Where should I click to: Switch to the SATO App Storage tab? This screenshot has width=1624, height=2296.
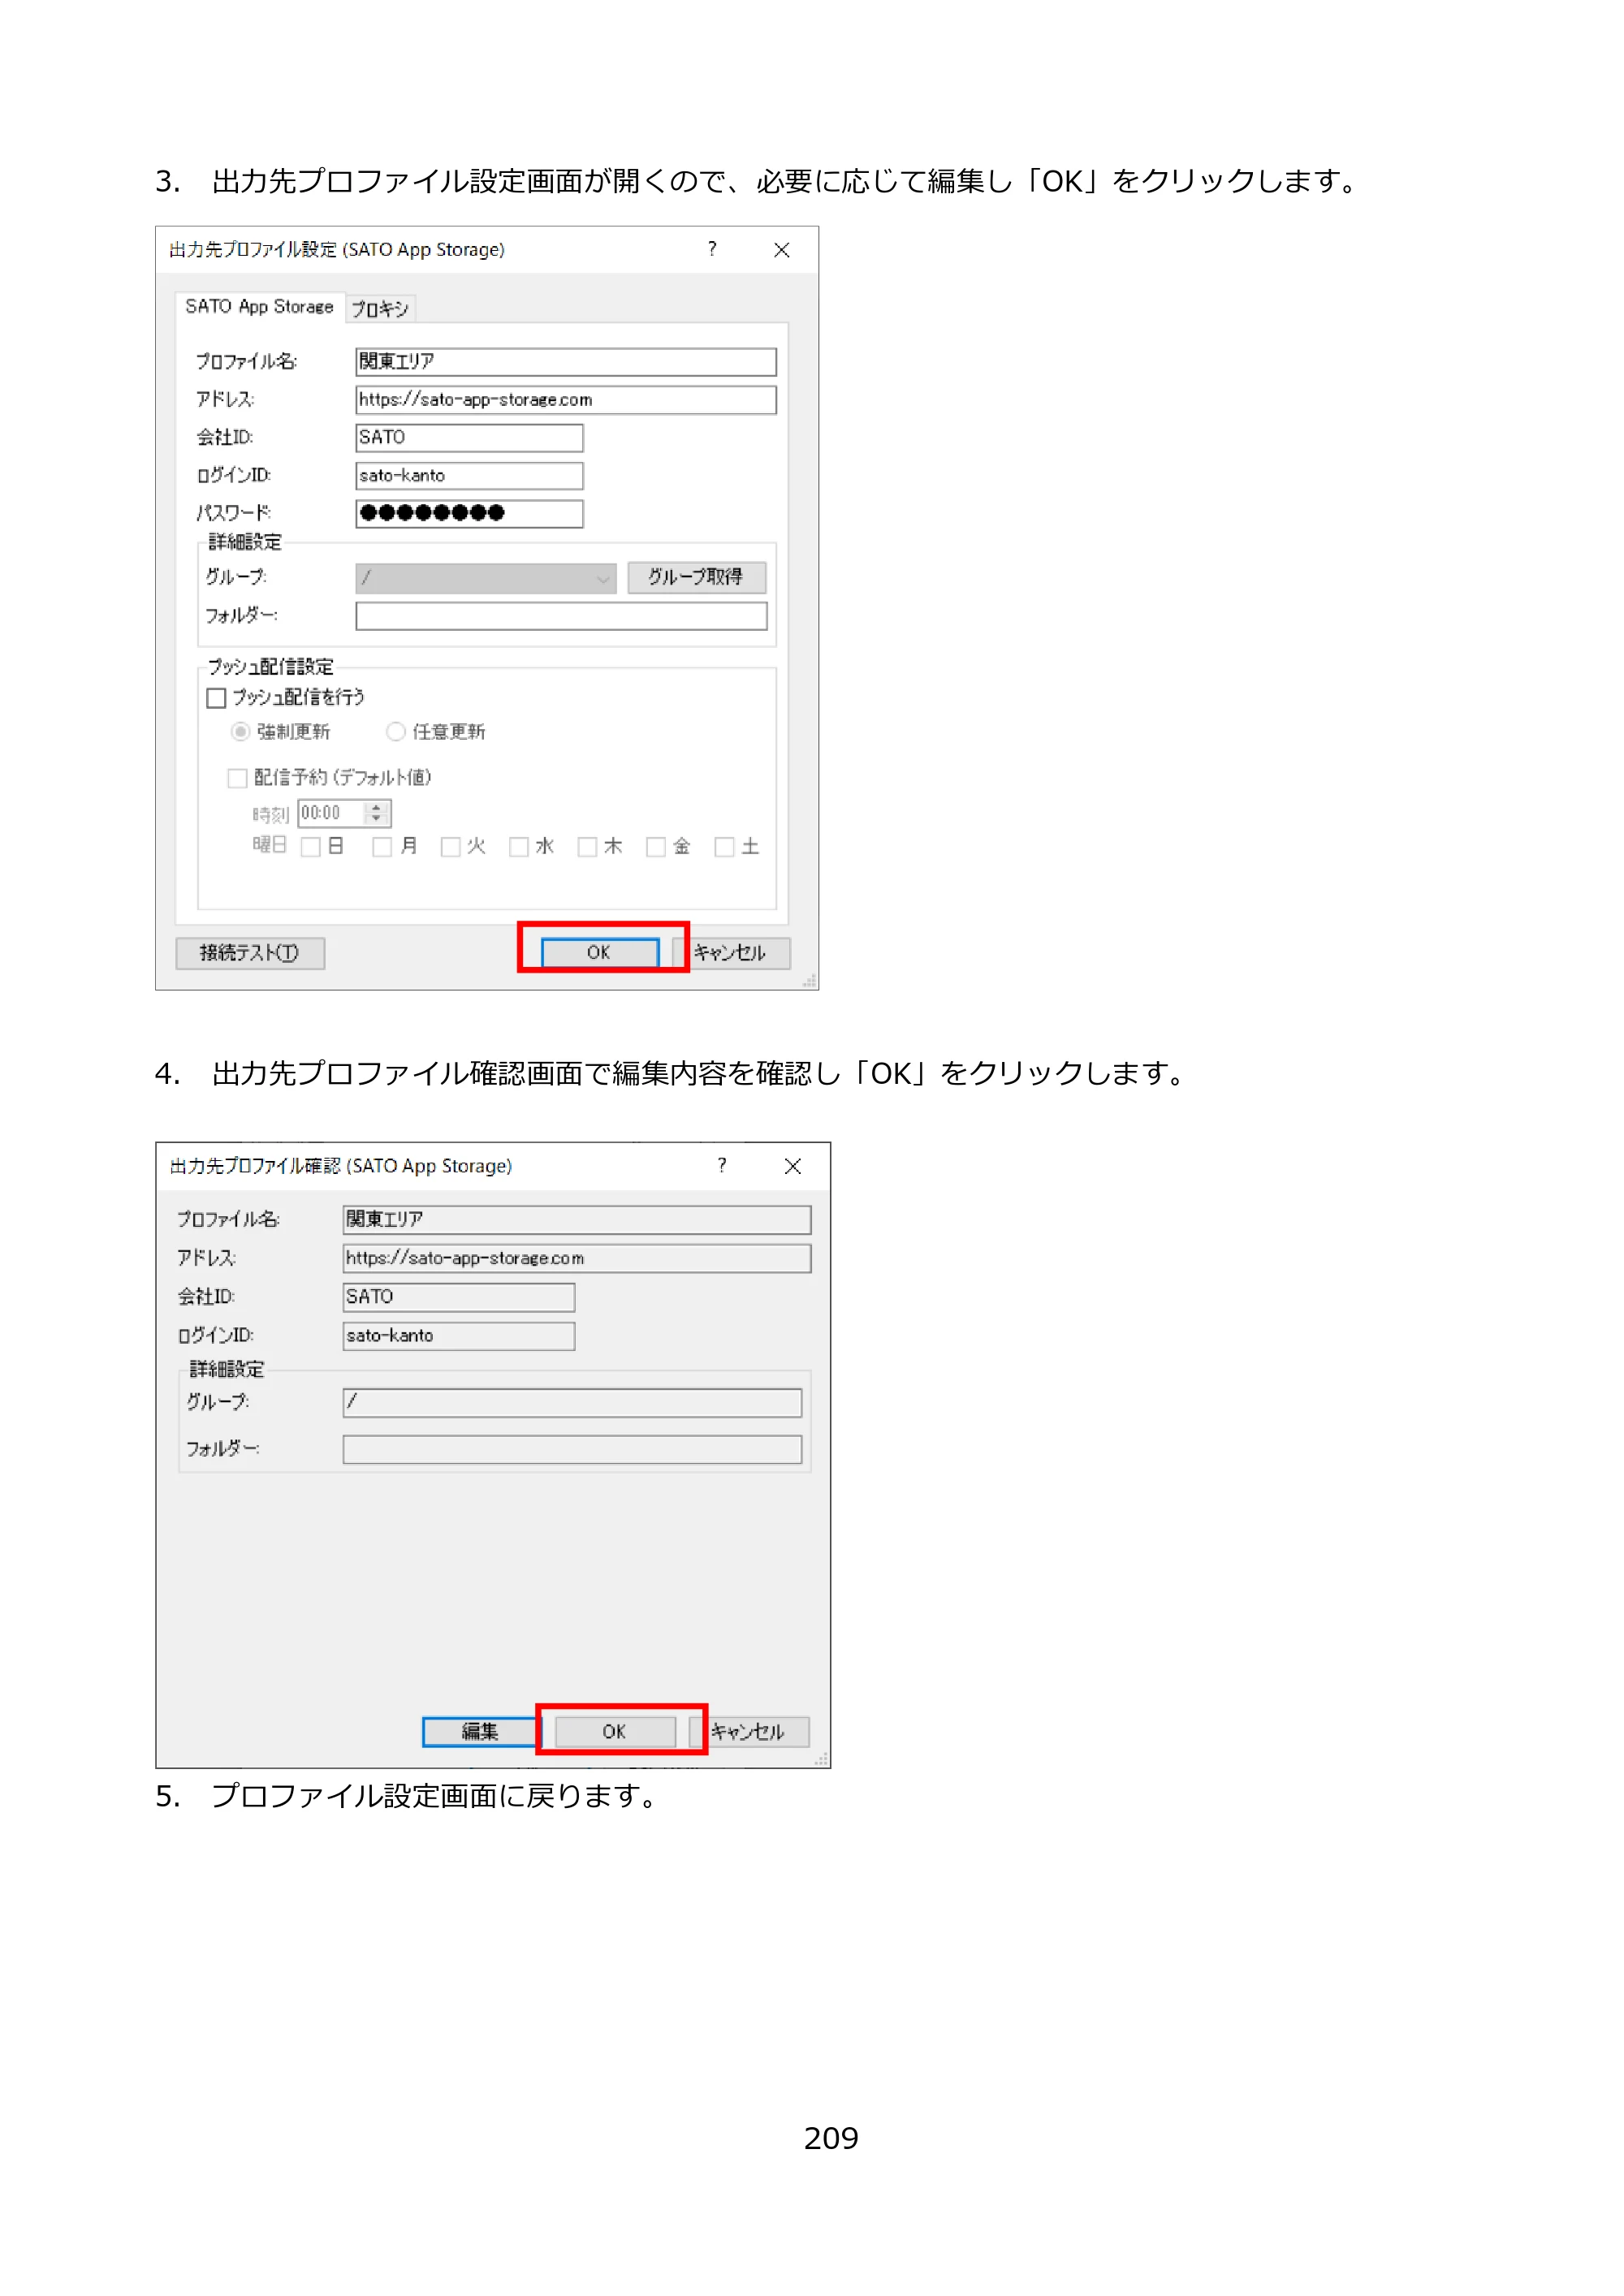coord(259,307)
